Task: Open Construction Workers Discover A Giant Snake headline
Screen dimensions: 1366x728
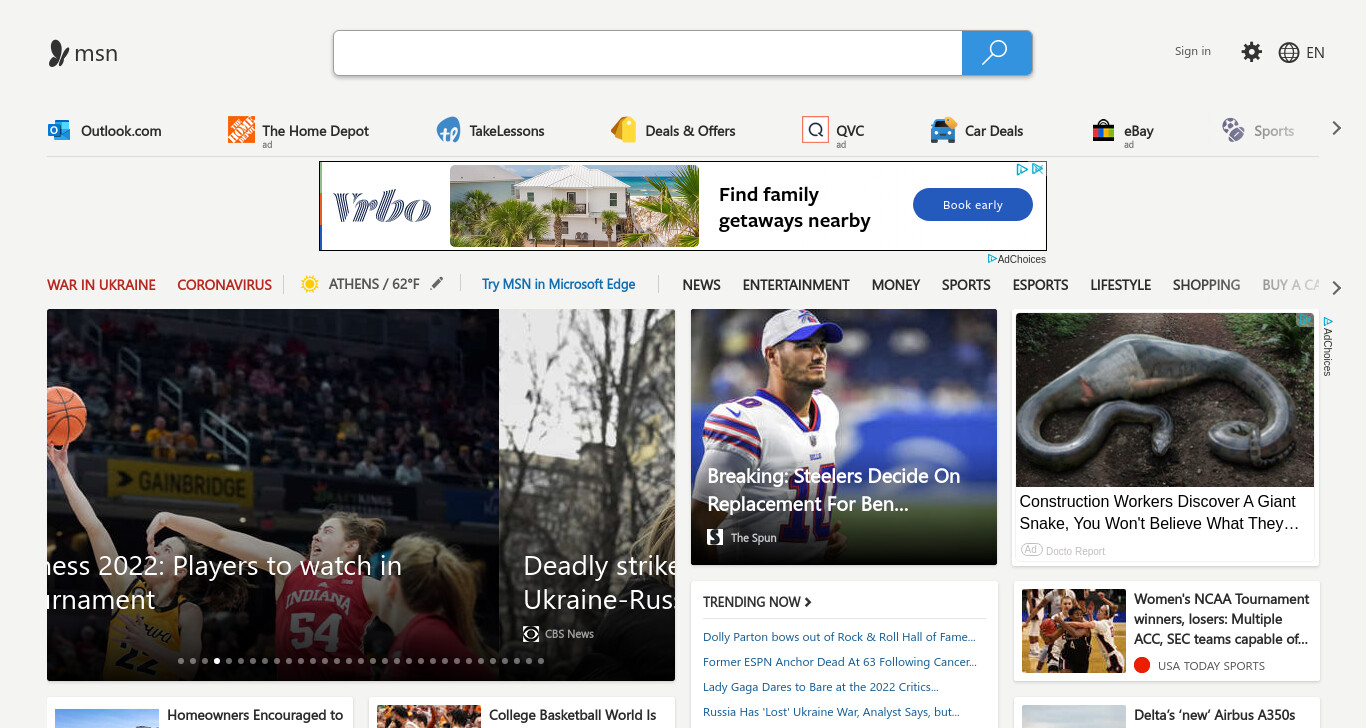Action: [1159, 512]
